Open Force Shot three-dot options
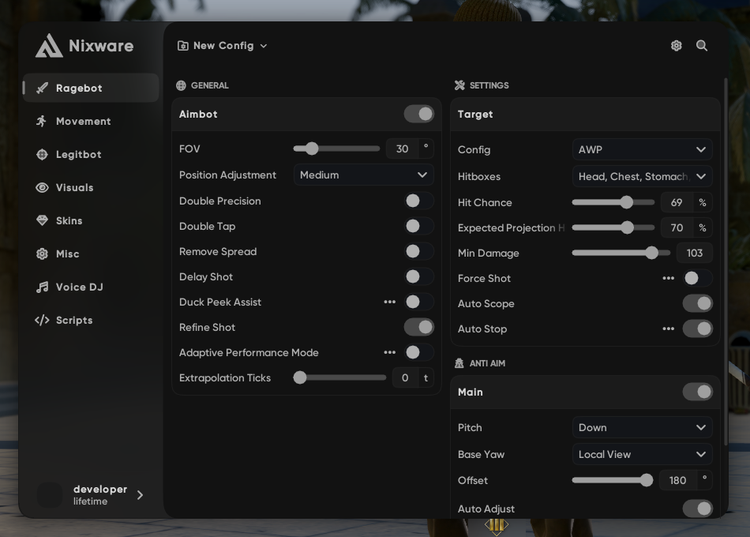The height and width of the screenshot is (537, 750). (668, 278)
